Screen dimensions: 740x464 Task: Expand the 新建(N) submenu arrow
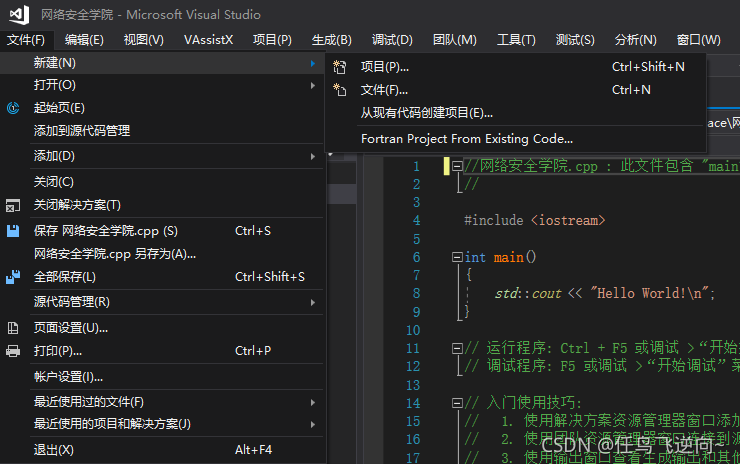point(313,63)
